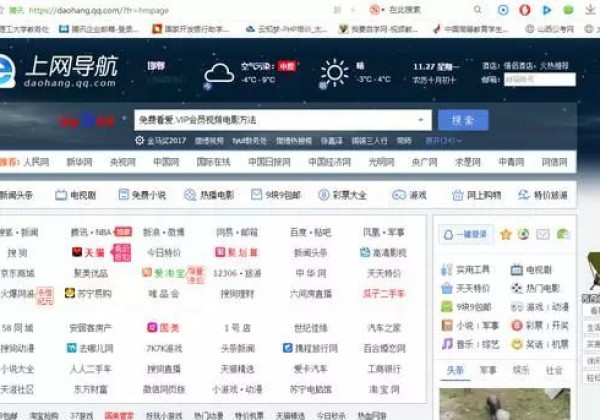600x420 pixels.
Task: Open the 汽车之家 link
Action: (x=384, y=328)
